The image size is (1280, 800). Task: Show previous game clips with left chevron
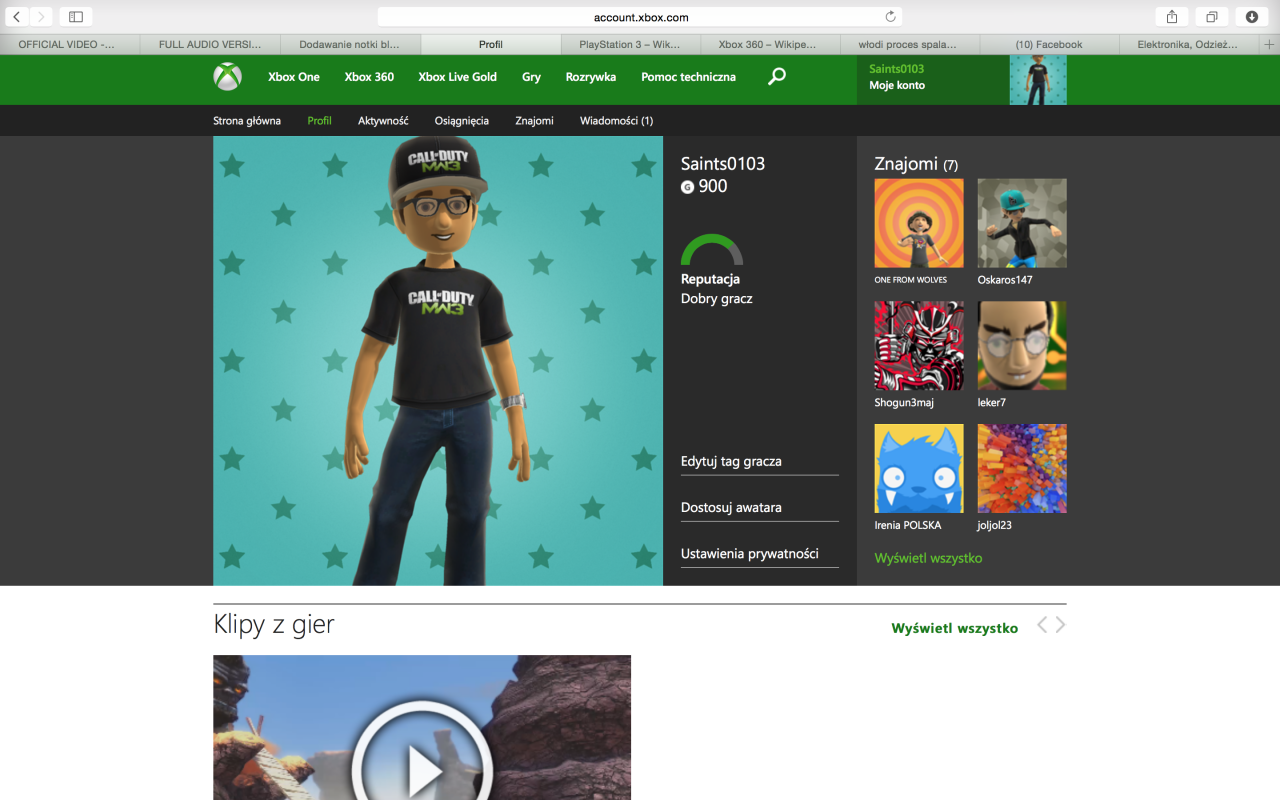(x=1041, y=625)
